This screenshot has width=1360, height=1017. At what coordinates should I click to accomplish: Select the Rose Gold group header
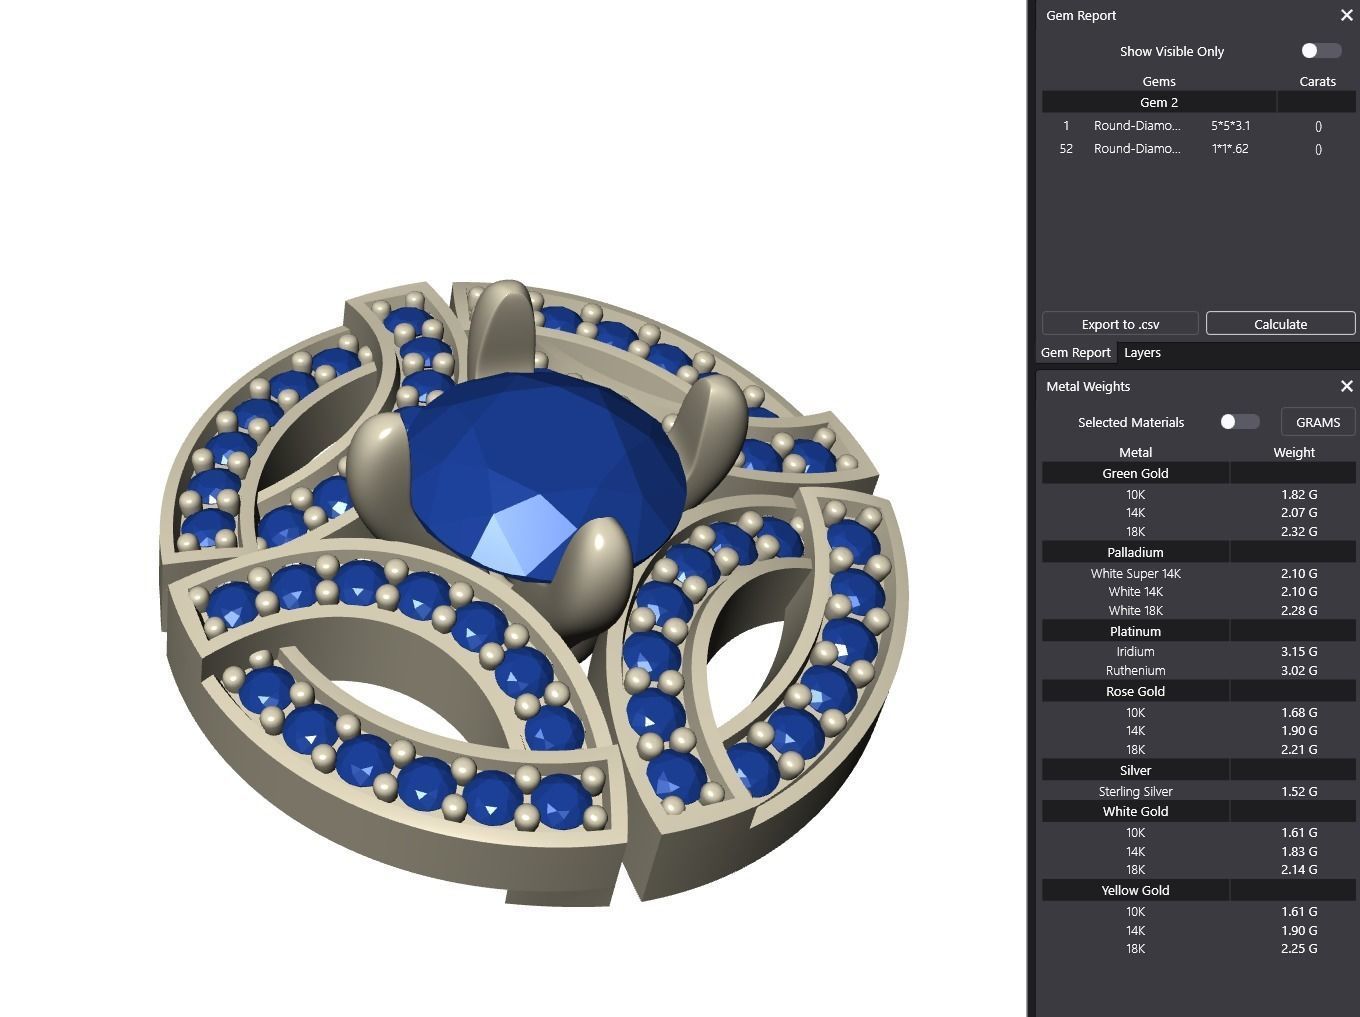pos(1198,691)
